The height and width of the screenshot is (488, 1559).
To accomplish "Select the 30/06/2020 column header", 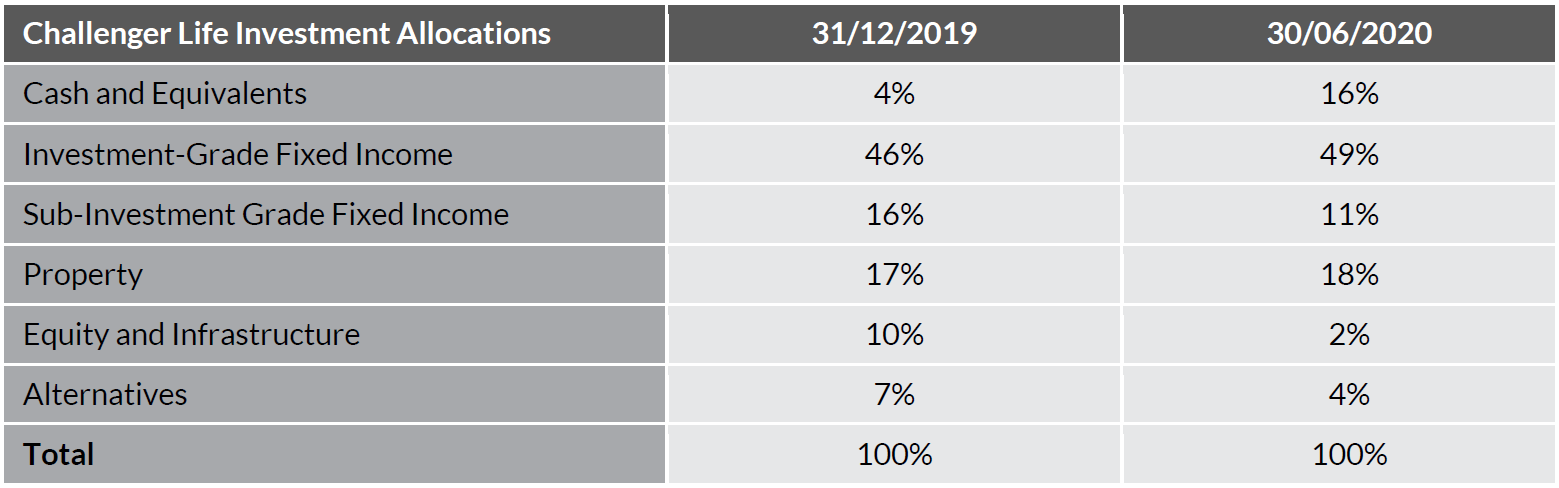I will (1349, 34).
